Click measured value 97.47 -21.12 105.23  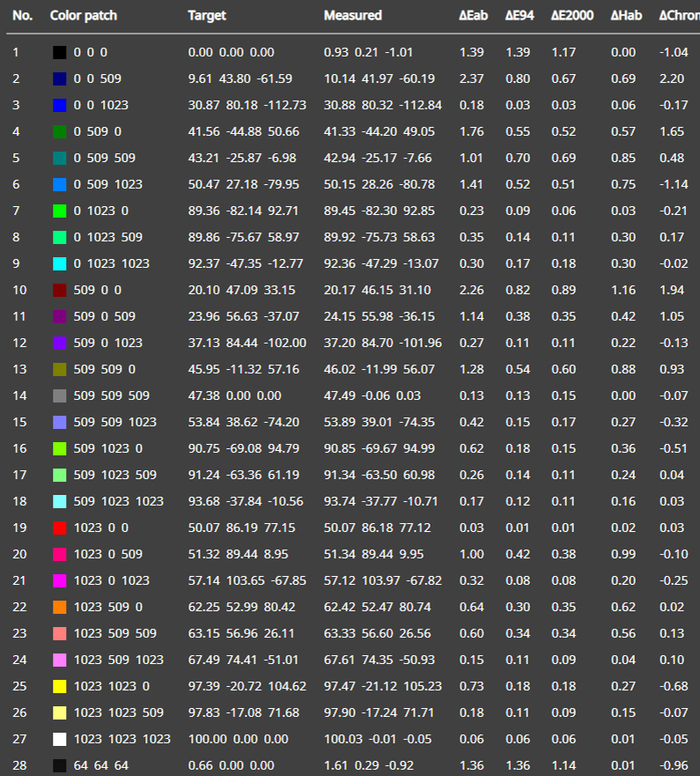383,686
